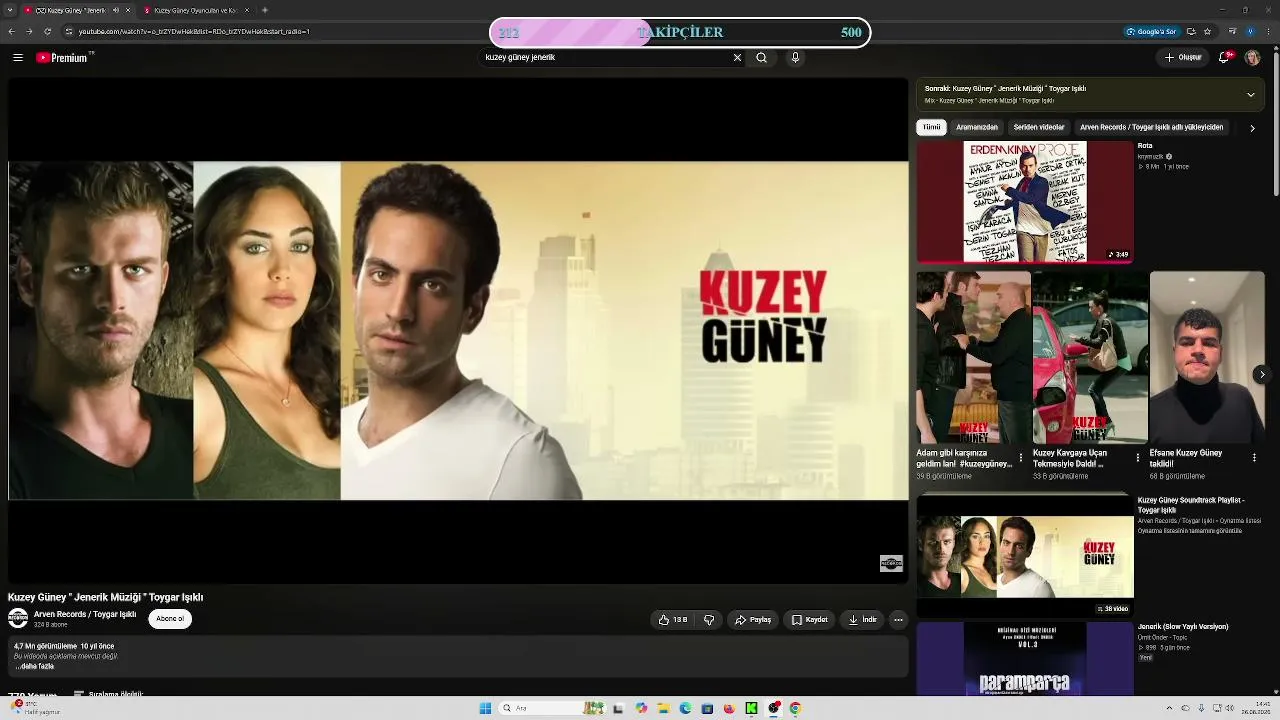The image size is (1280, 720).
Task: Create content with the Oluştur button
Action: pyautogui.click(x=1183, y=58)
